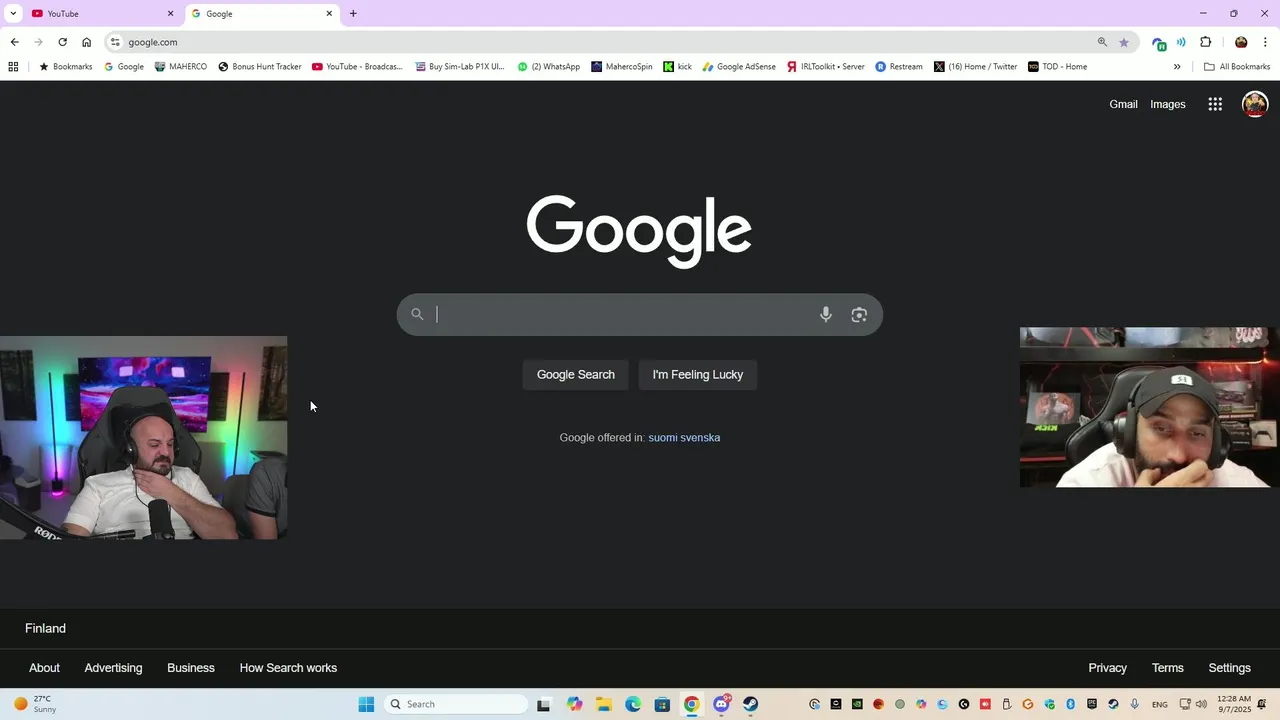Bookmark this page with the star
This screenshot has width=1280, height=720.
tap(1124, 42)
